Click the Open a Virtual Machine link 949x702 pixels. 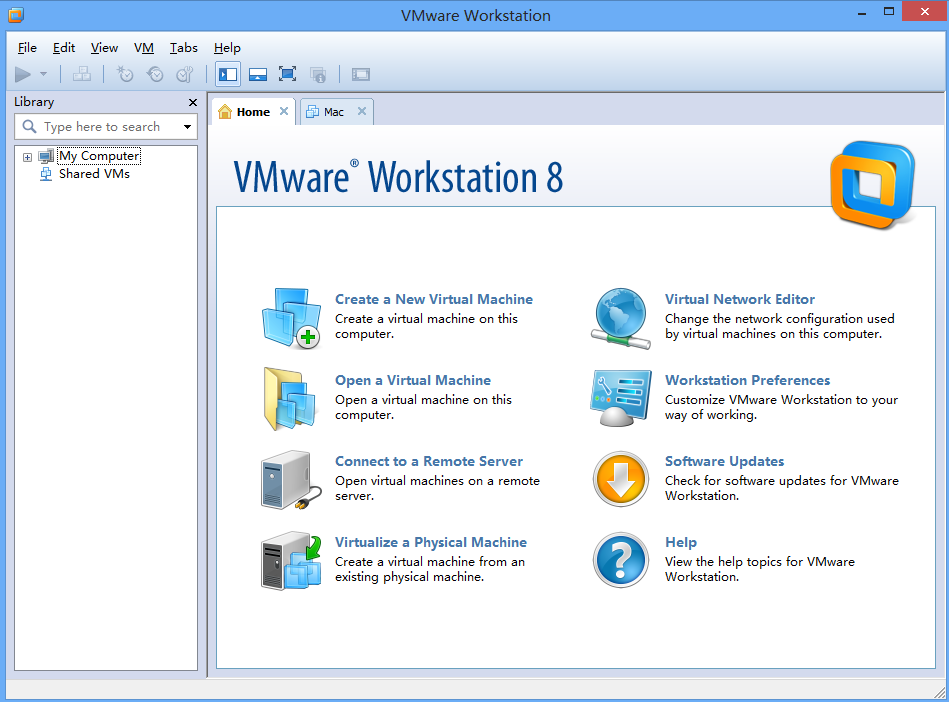(x=413, y=380)
